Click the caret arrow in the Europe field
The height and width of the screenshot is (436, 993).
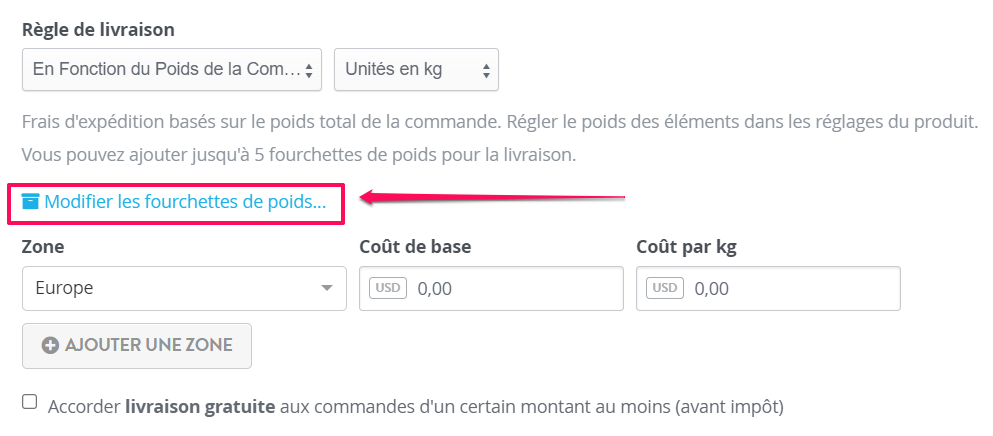(327, 288)
